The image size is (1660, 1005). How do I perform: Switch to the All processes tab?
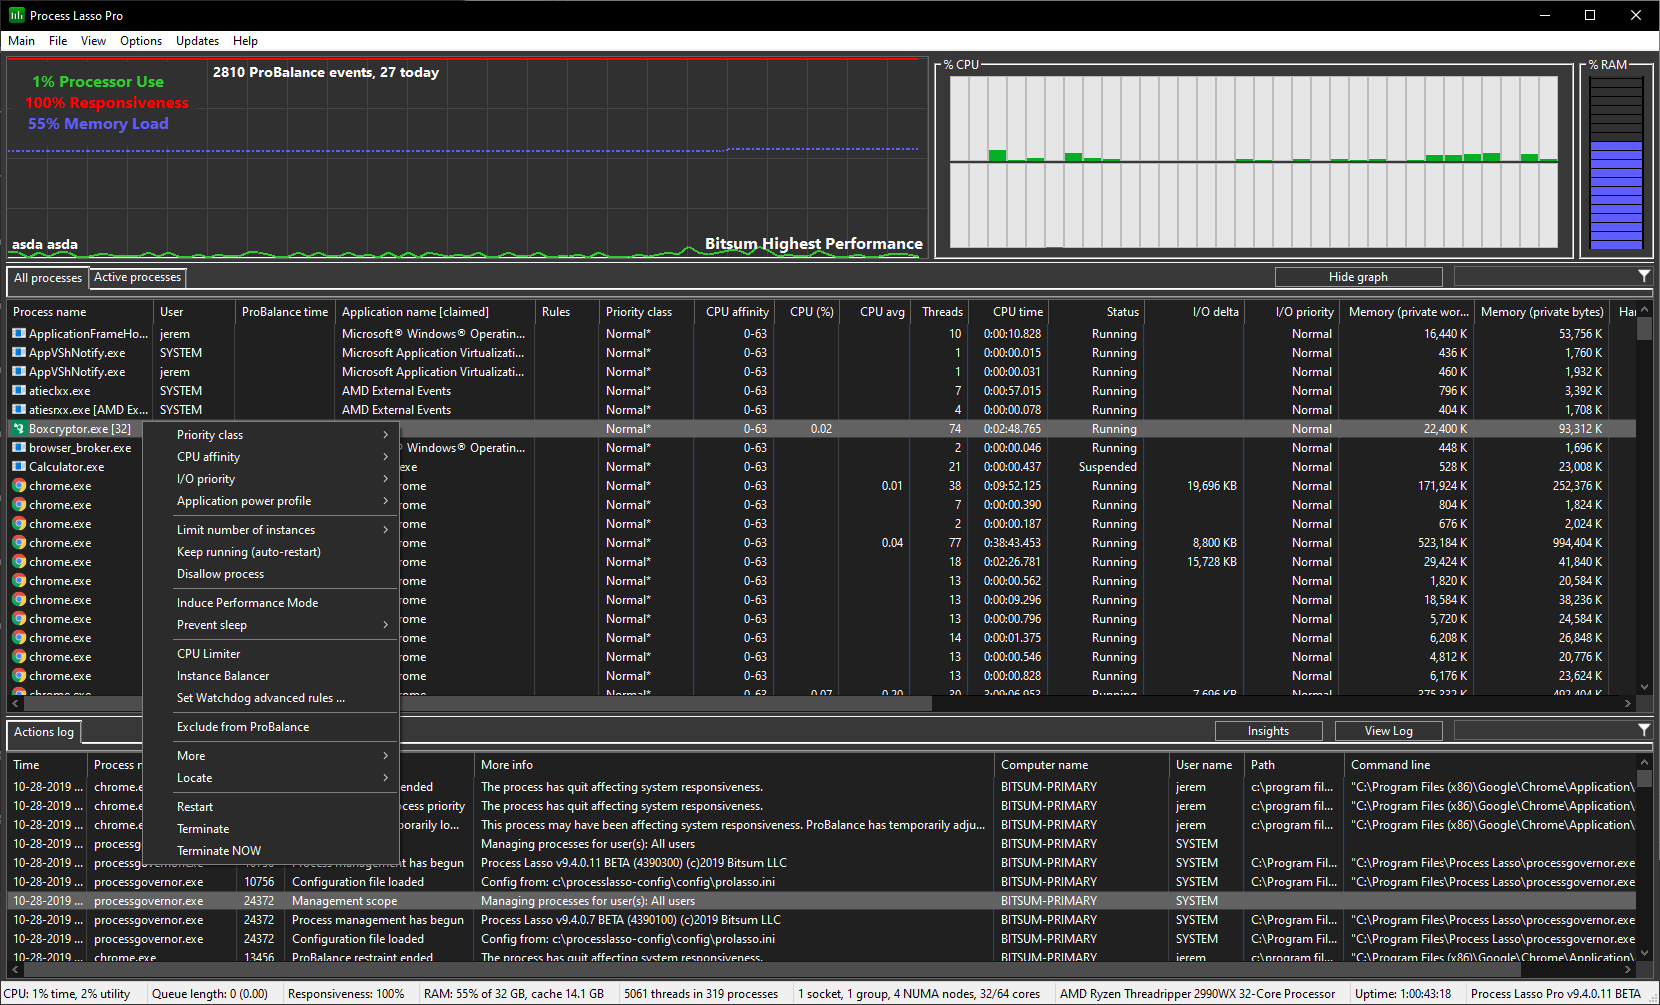coord(48,278)
